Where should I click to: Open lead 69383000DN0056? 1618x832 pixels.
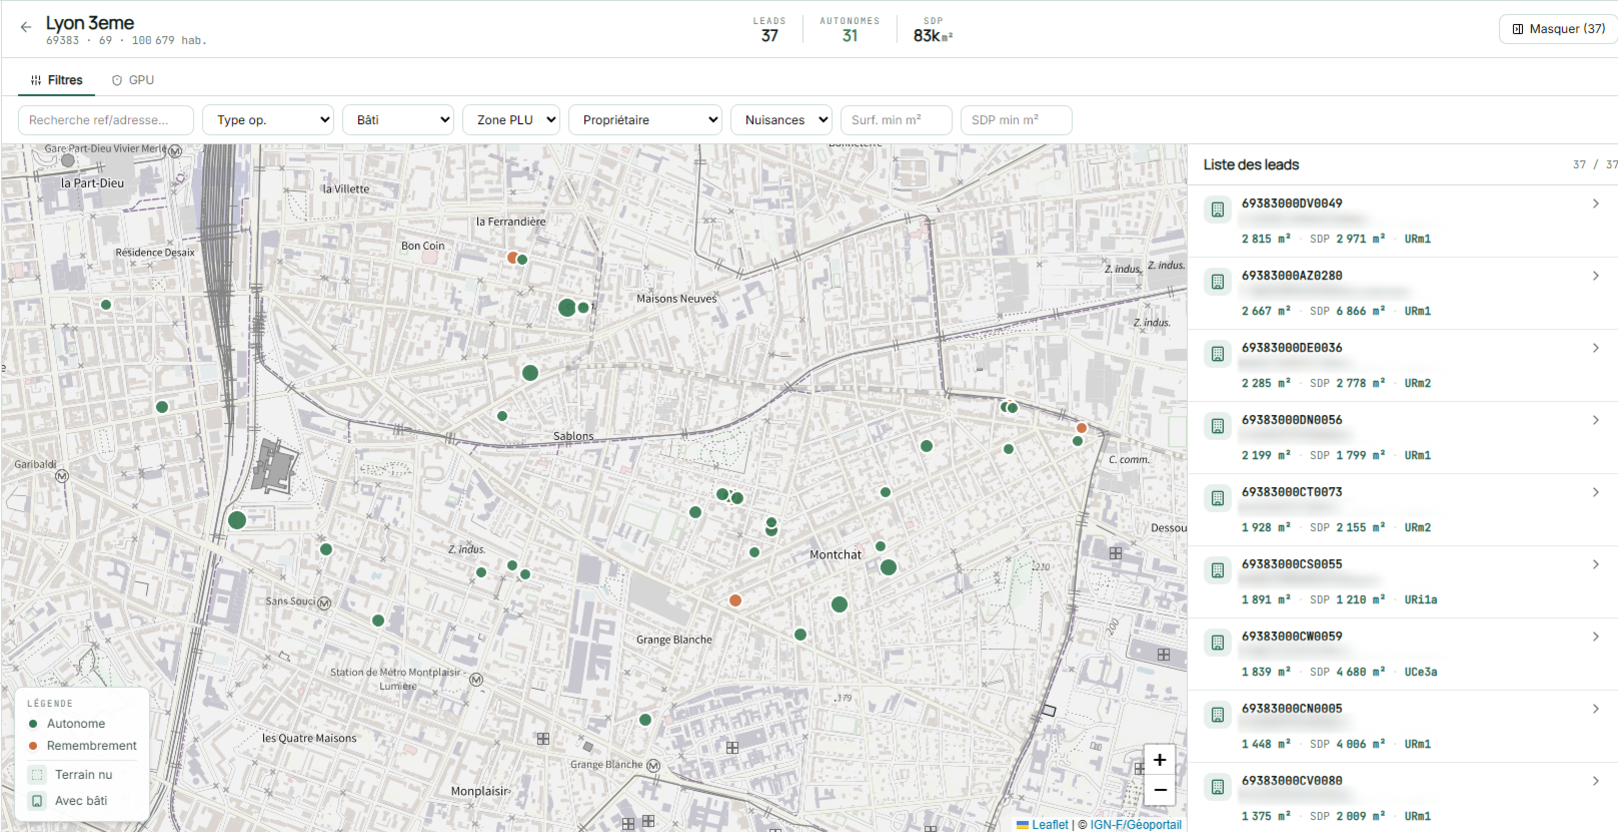[1403, 437]
